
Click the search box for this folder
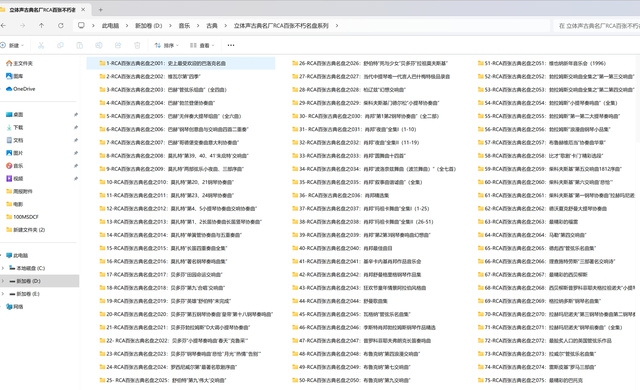pos(597,26)
